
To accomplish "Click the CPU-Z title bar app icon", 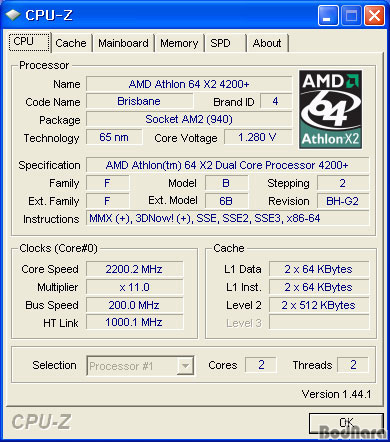I will coord(13,15).
